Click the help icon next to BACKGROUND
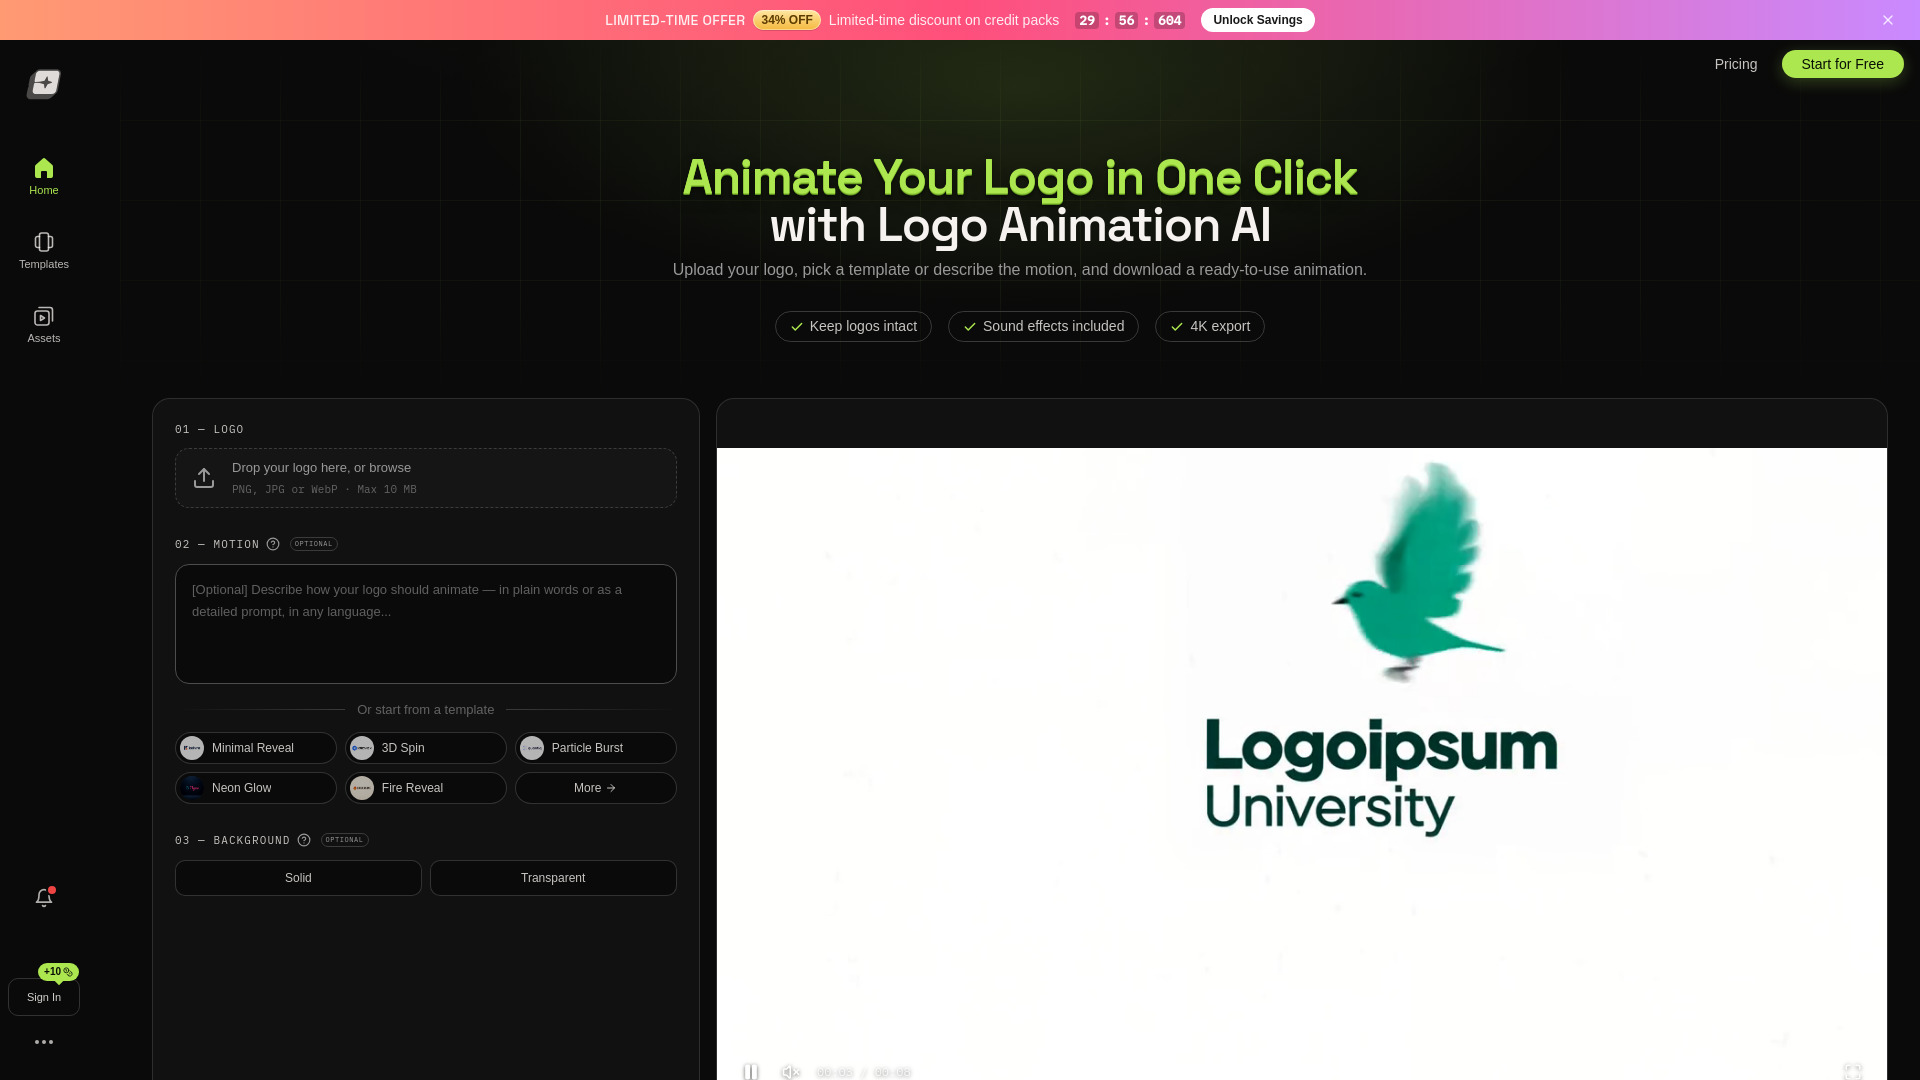This screenshot has height=1080, width=1920. 304,840
